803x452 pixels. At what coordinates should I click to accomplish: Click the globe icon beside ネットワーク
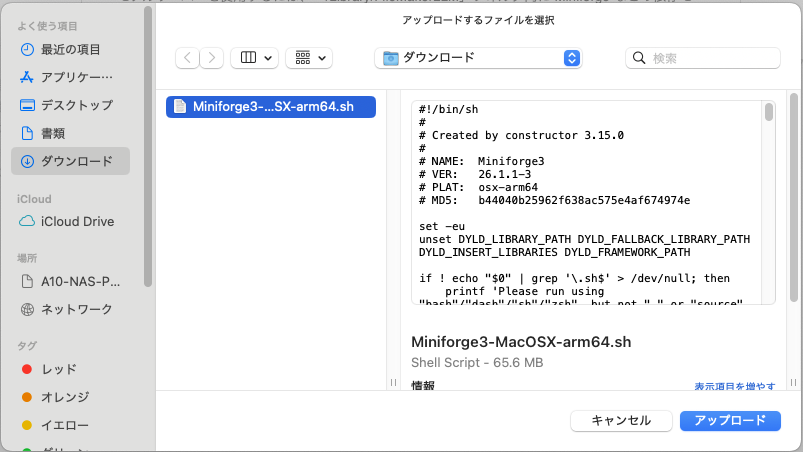[27, 309]
